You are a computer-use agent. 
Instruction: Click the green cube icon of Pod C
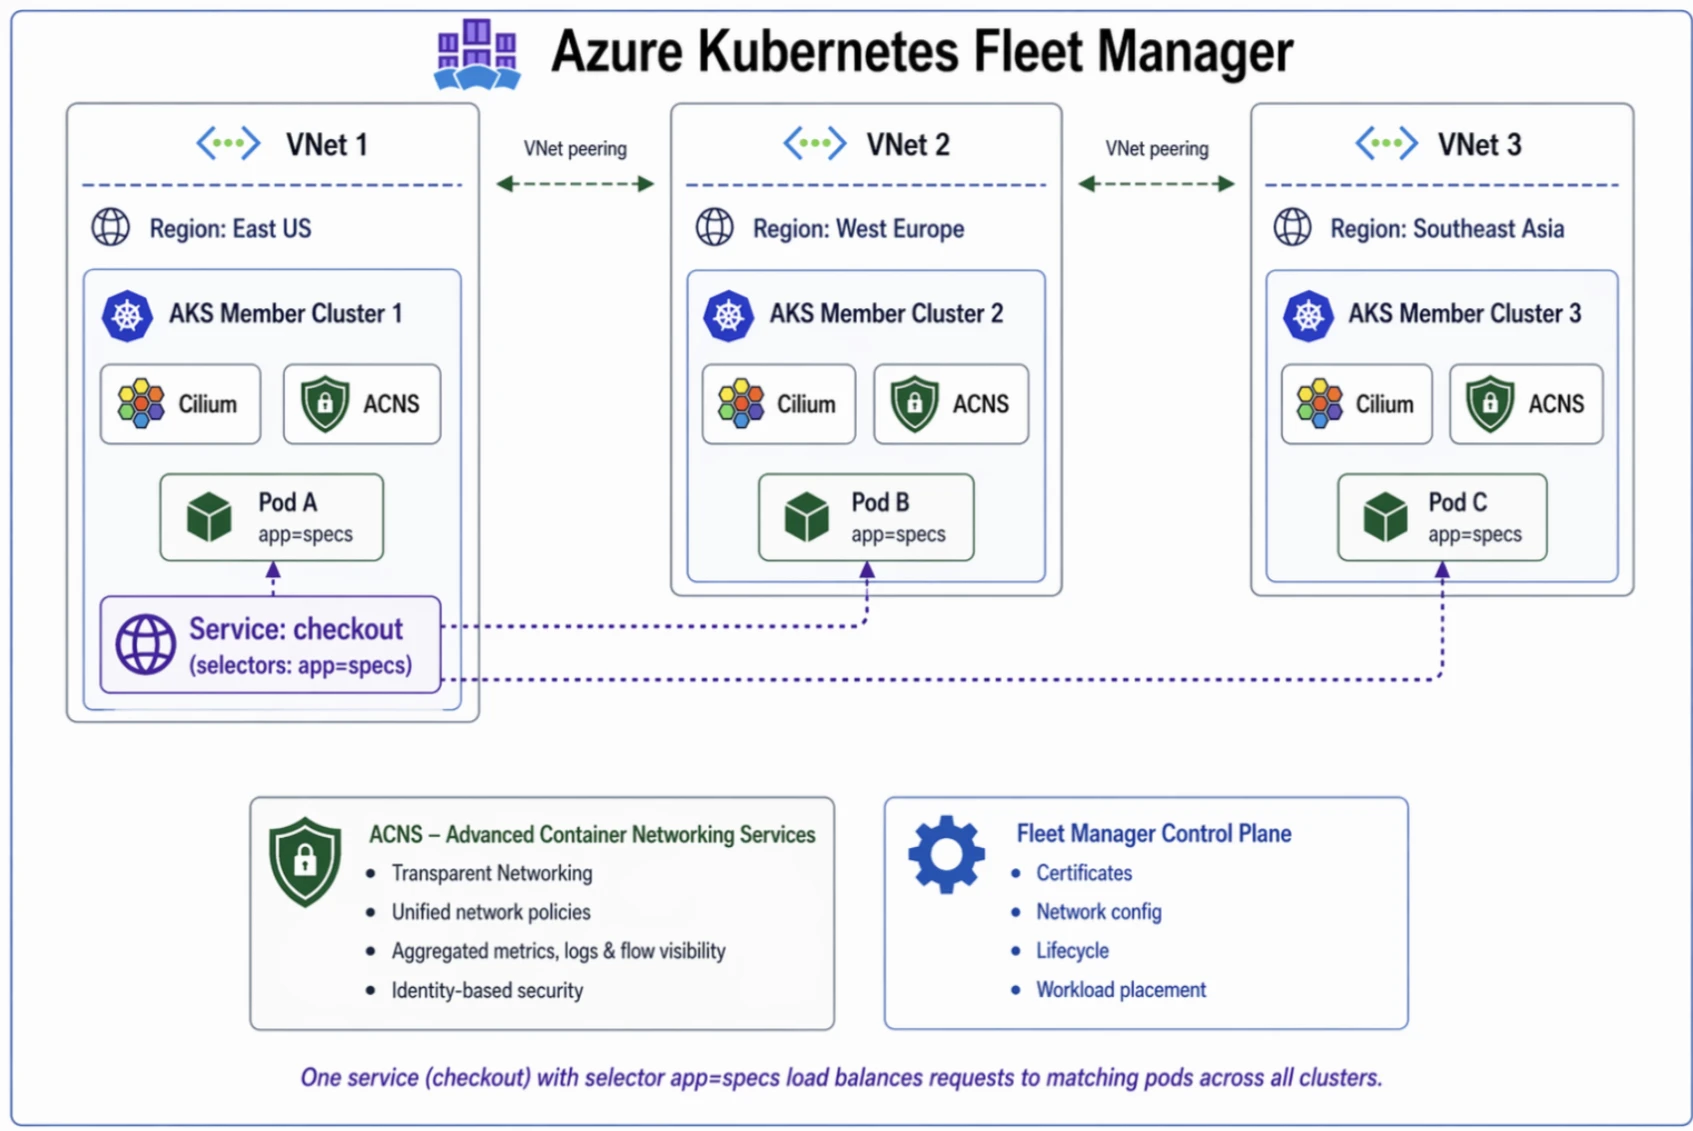coord(1385,517)
